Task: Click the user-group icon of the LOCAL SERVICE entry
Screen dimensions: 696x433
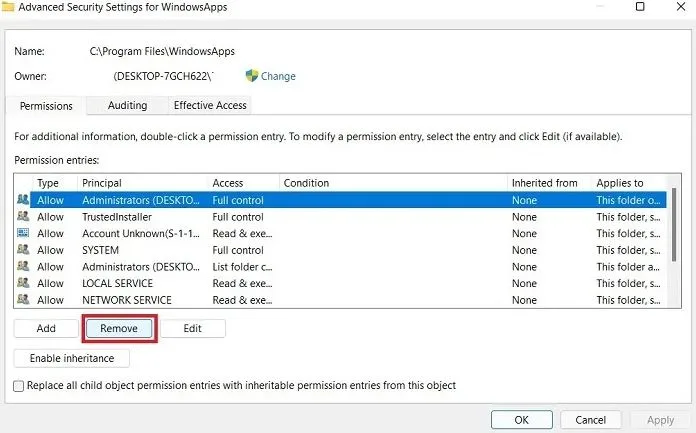Action: click(23, 283)
